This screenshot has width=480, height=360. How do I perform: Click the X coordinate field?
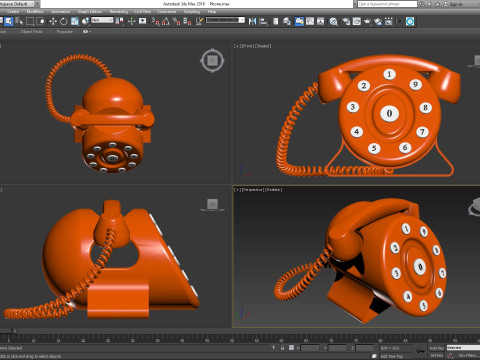click(x=310, y=348)
